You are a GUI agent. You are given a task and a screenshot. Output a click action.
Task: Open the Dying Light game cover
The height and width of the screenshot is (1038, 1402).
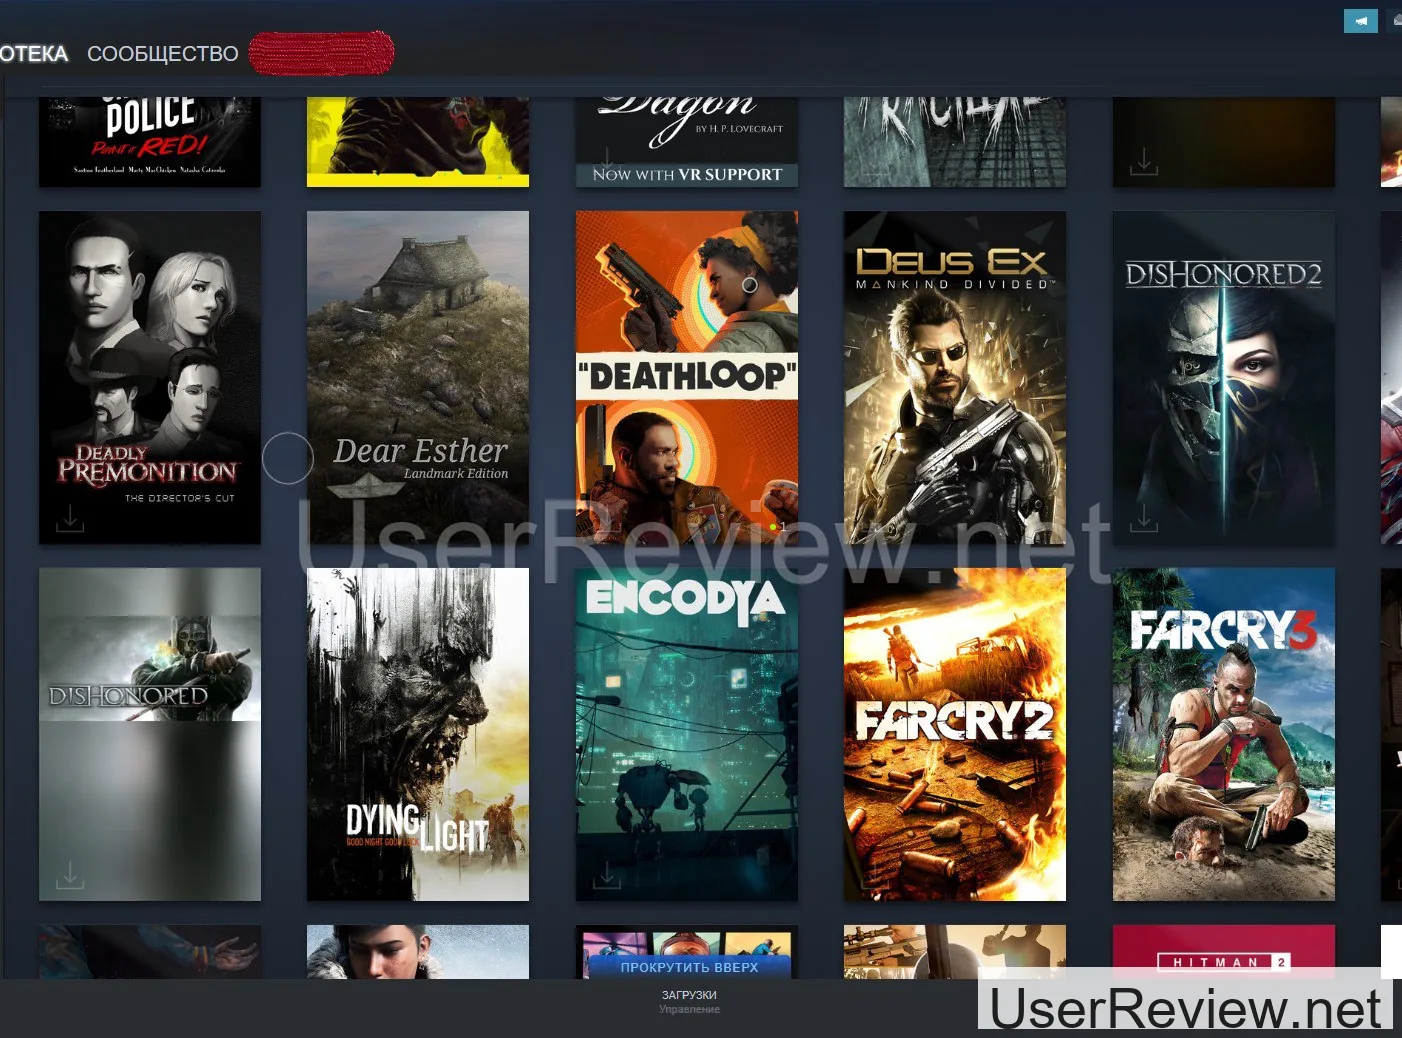(417, 734)
